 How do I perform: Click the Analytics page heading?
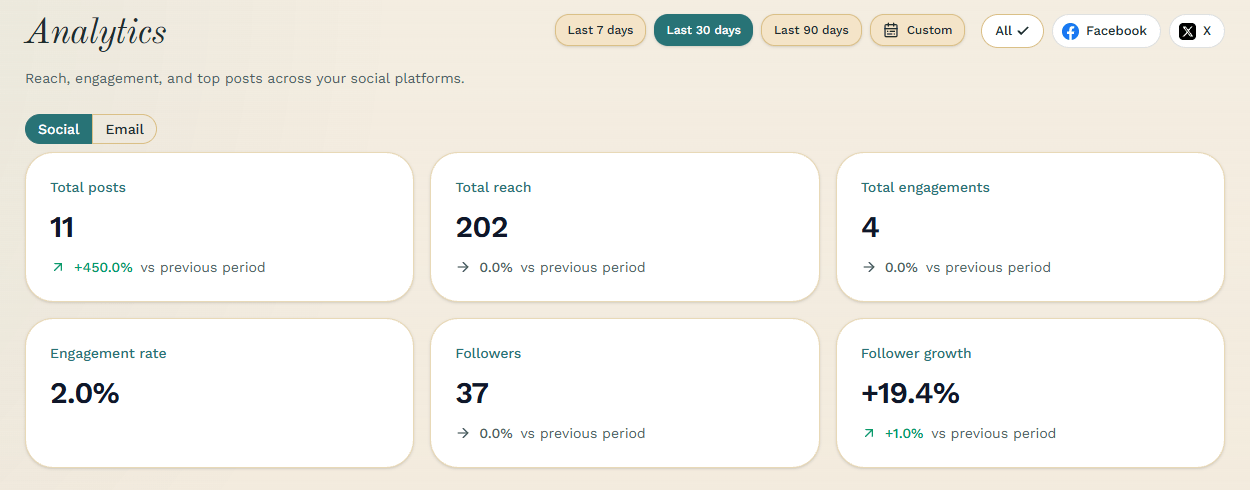tap(96, 32)
